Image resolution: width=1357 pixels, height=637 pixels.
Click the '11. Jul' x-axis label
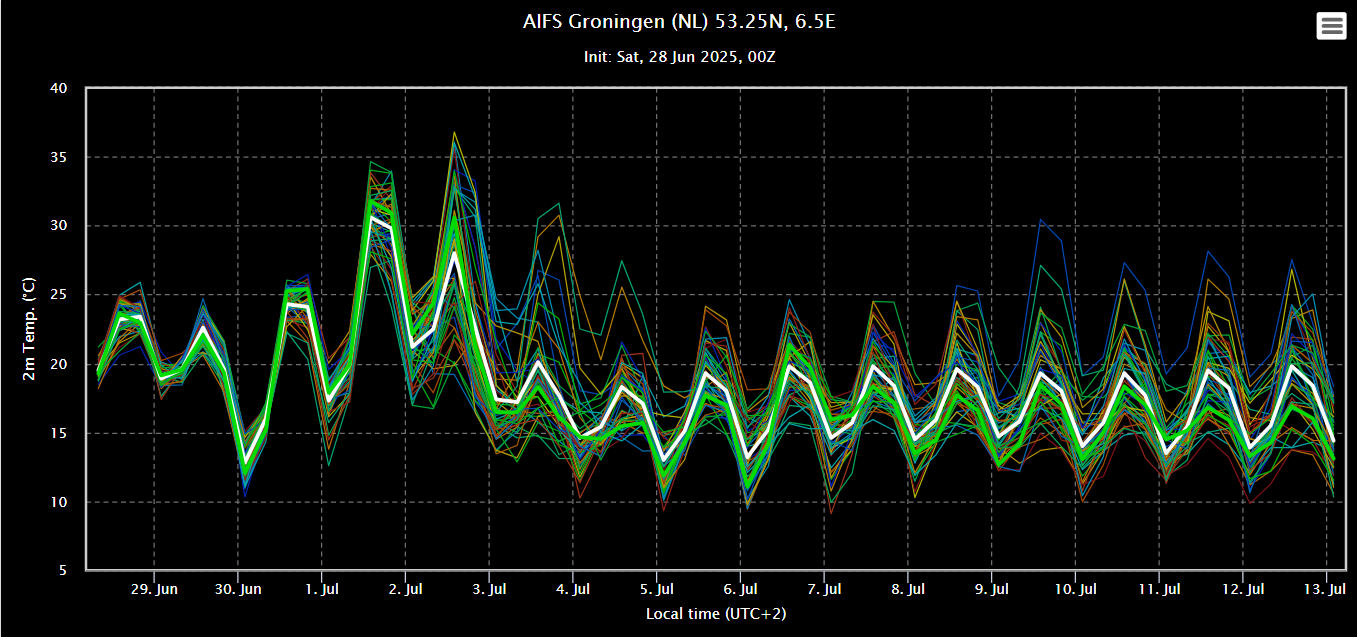click(x=1159, y=589)
